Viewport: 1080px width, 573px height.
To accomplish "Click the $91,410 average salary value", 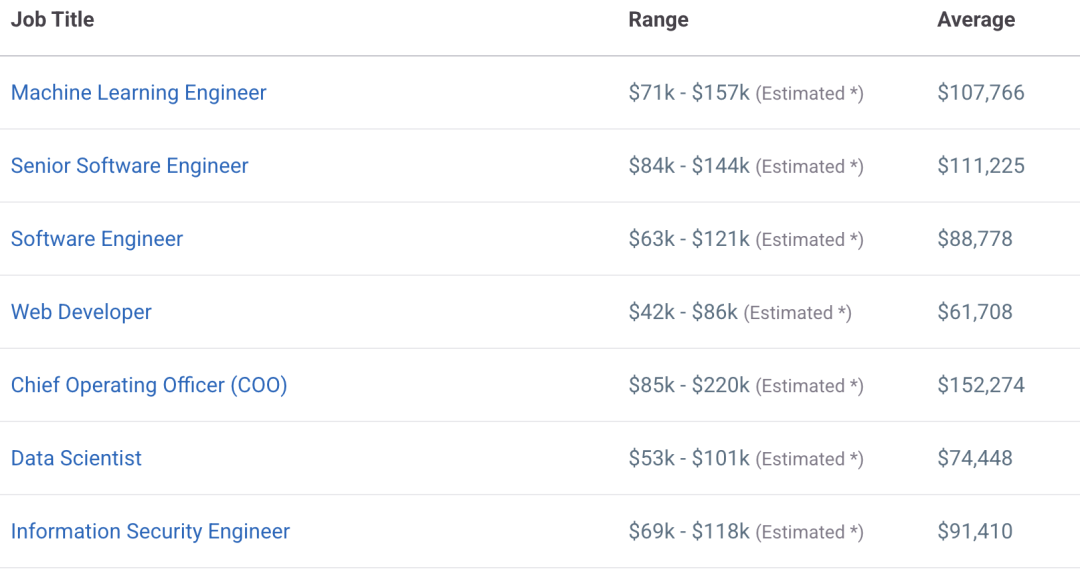I will click(975, 531).
